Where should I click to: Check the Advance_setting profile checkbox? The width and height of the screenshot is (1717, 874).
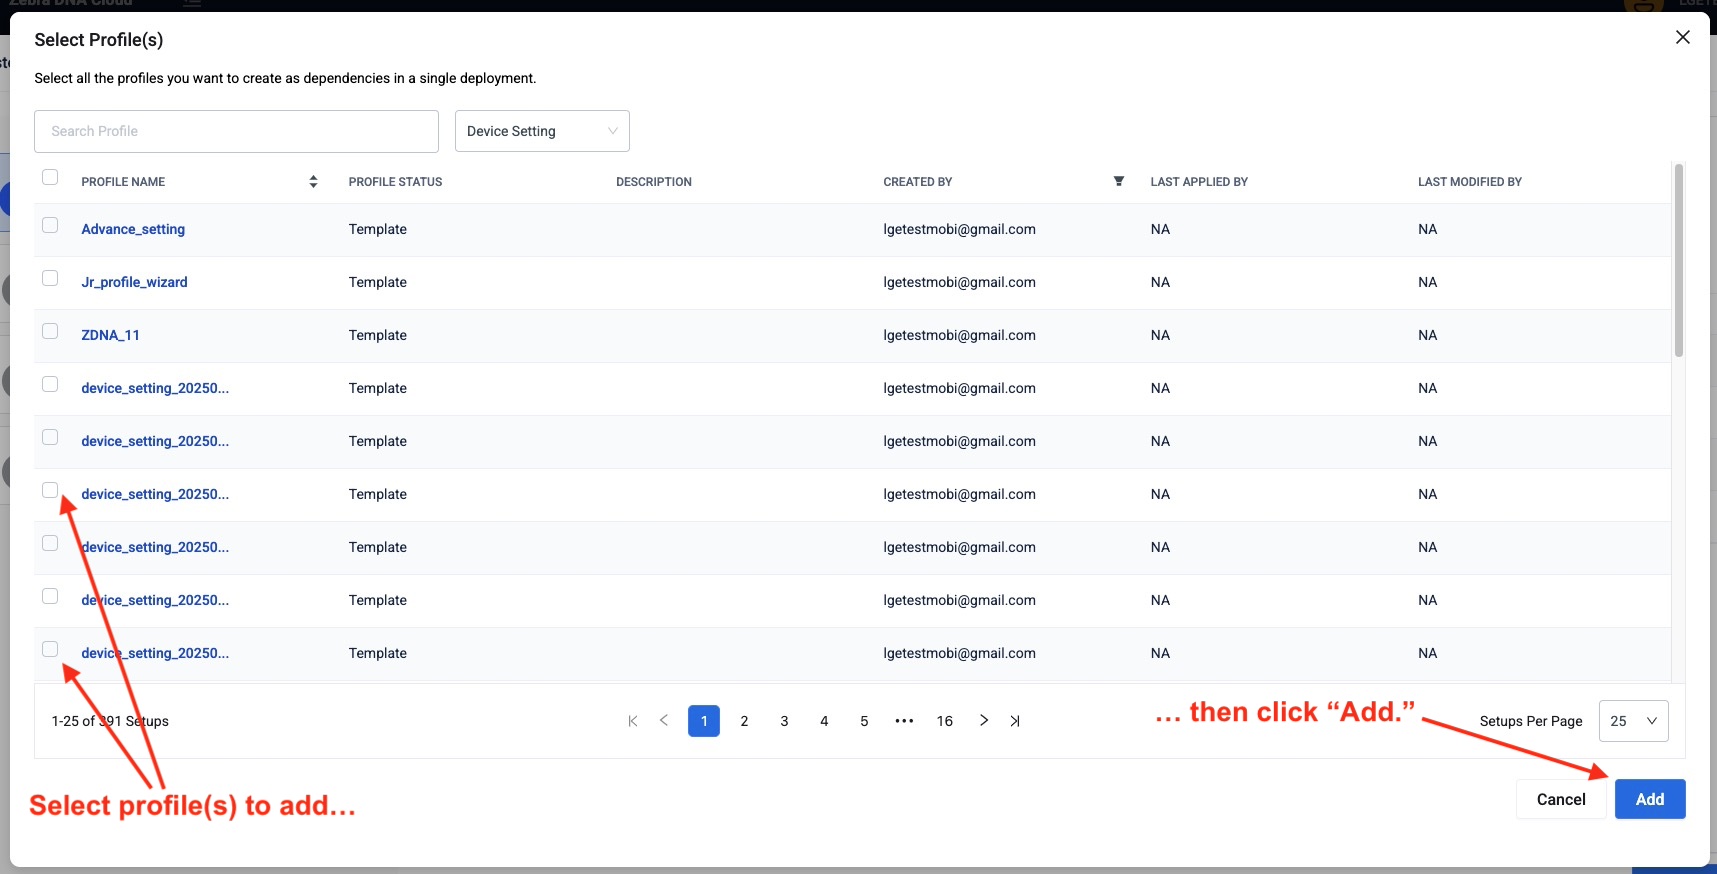point(50,226)
